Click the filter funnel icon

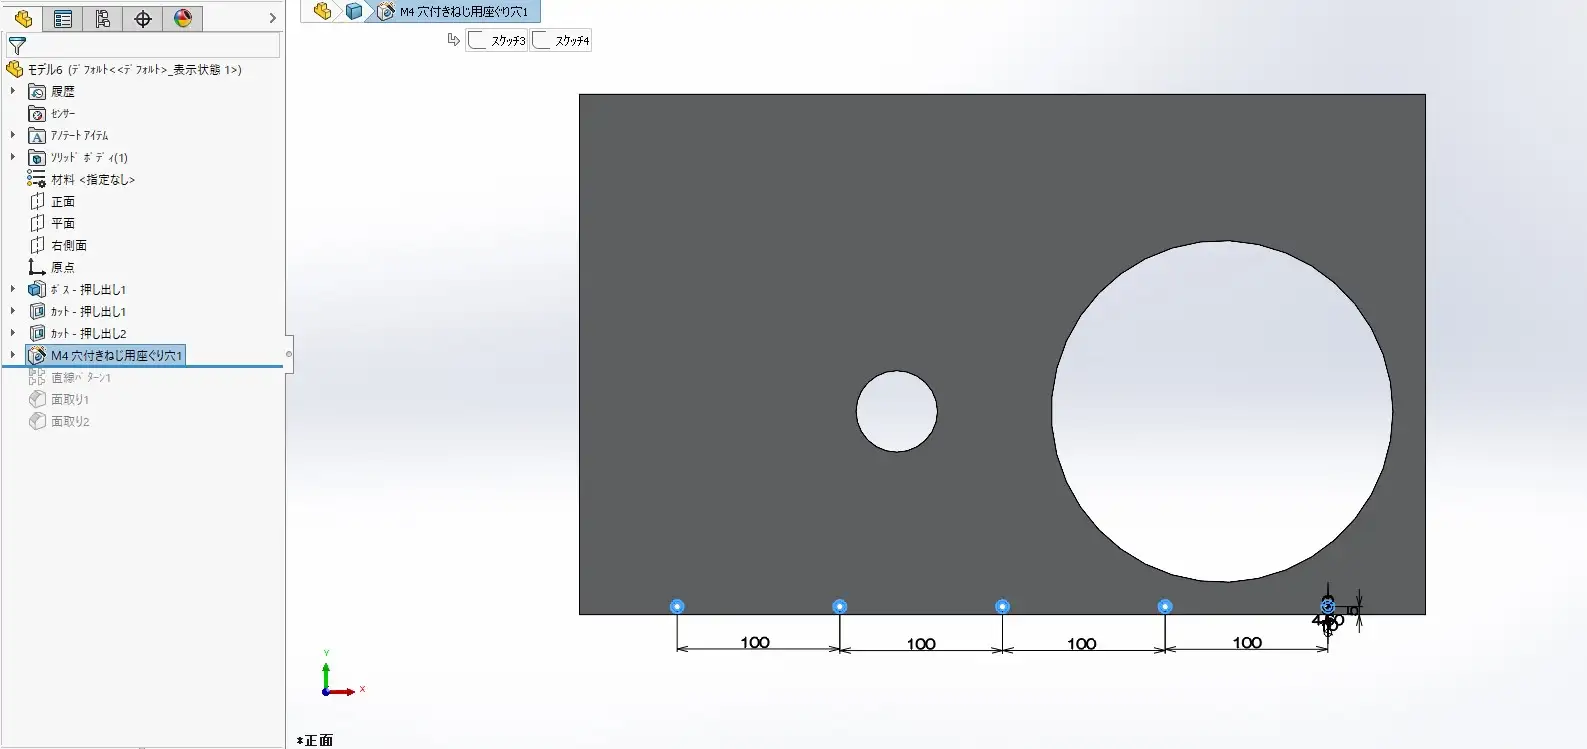point(17,46)
